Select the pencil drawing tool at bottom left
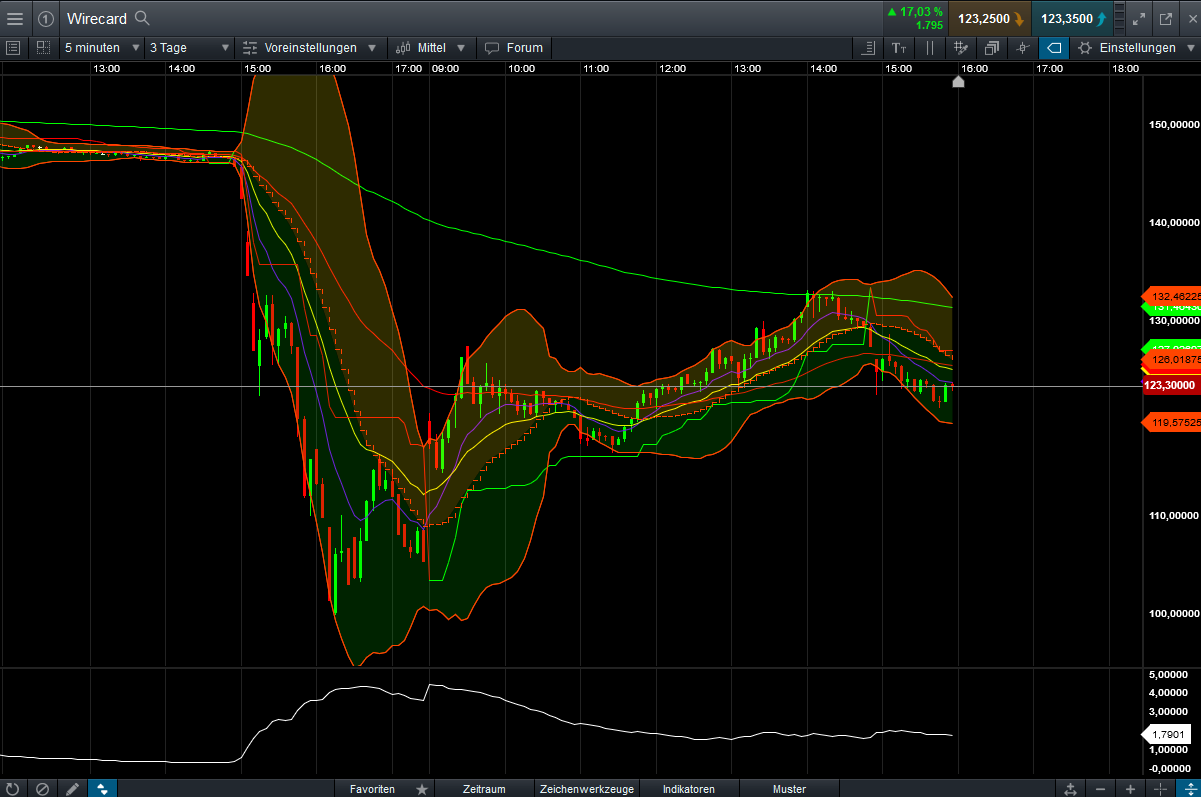1201x797 pixels. 71,789
